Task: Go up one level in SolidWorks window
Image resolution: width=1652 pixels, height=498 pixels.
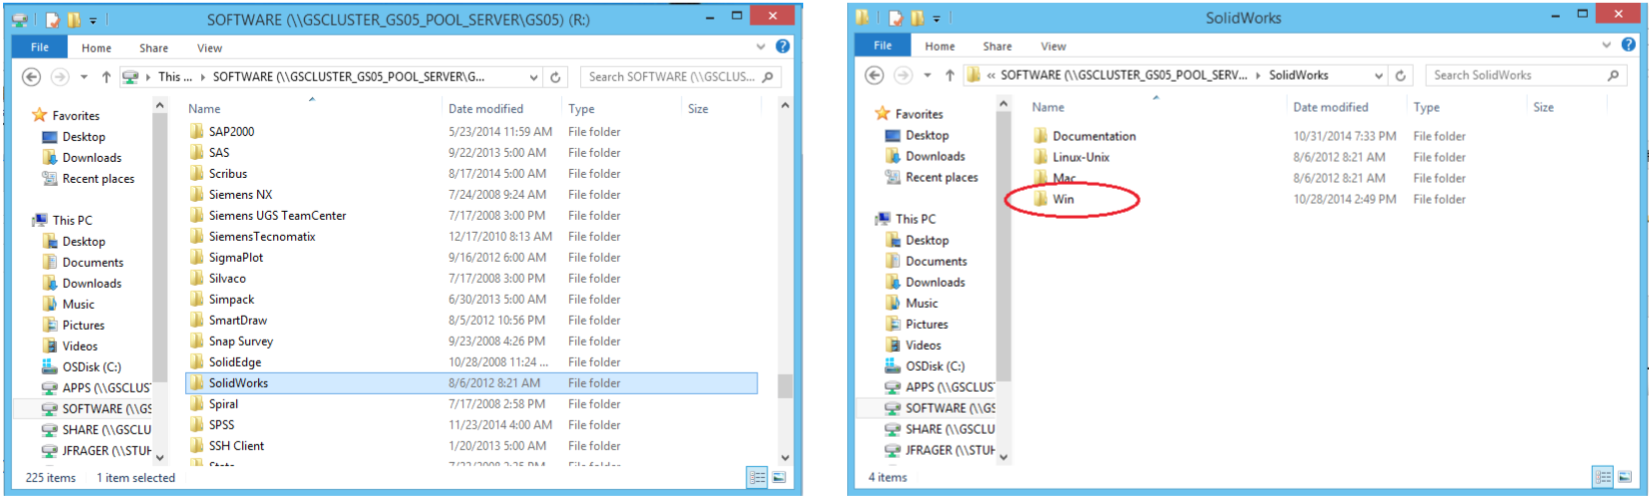Action: coord(949,76)
